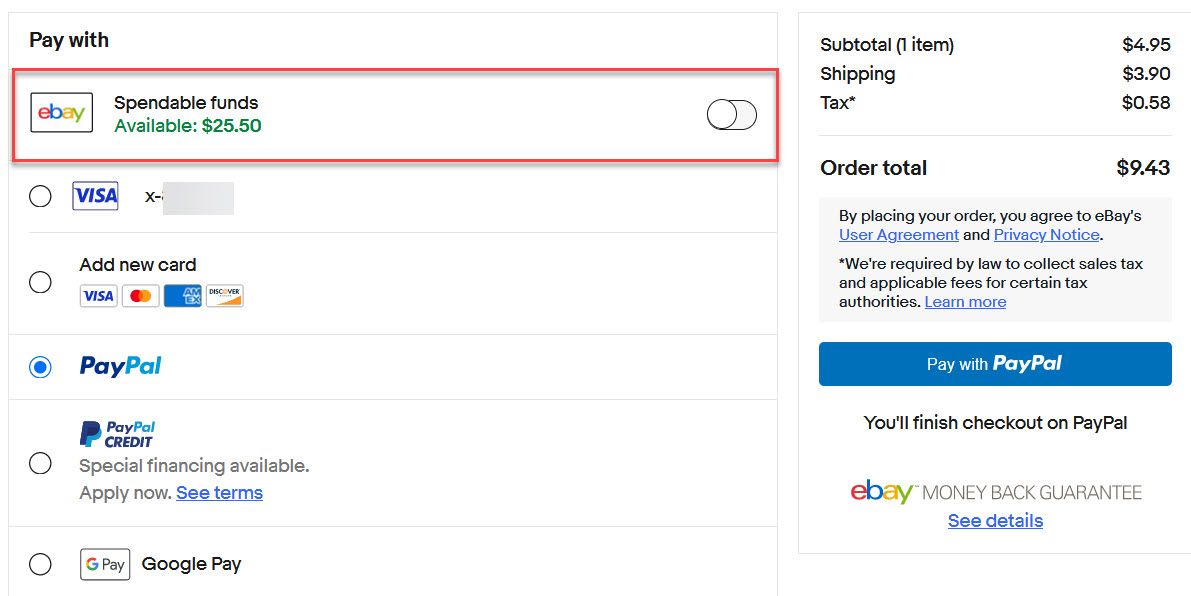Open See terms for PayPal Credit
This screenshot has width=1191, height=596.
[220, 493]
